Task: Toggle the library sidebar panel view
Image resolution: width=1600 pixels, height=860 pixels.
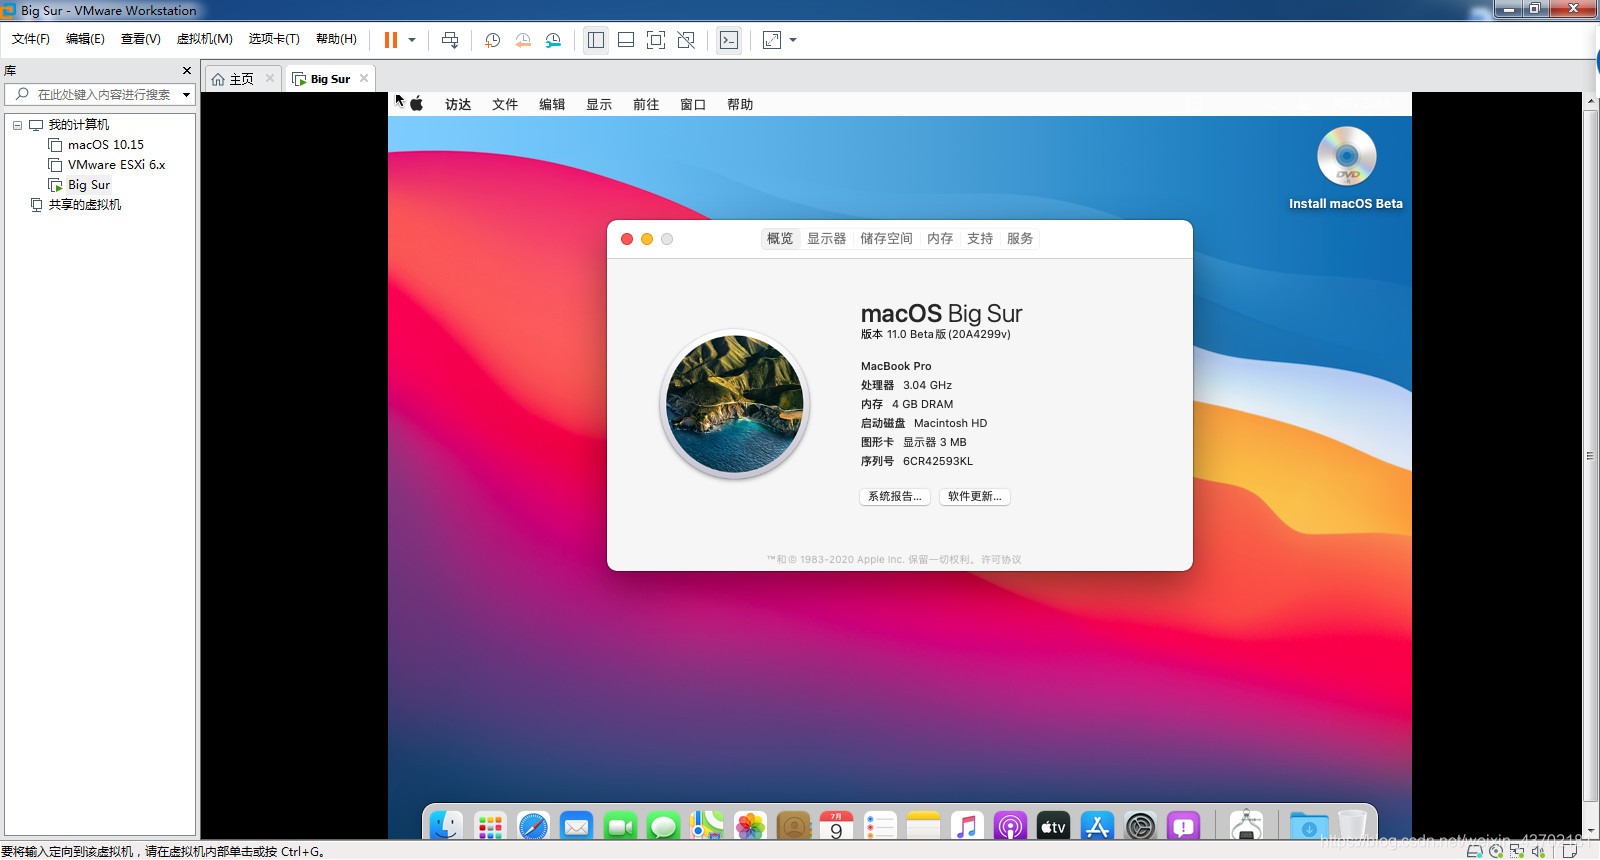Action: tap(596, 40)
